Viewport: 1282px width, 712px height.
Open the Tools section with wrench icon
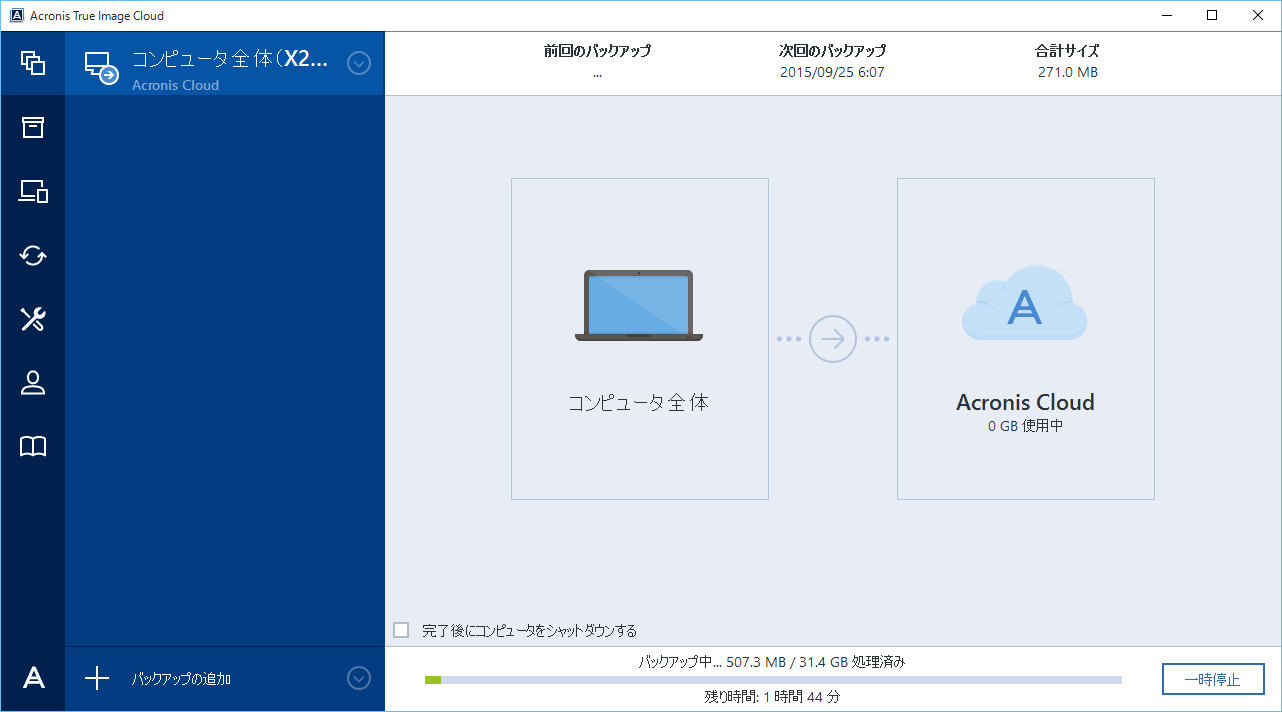pos(33,319)
